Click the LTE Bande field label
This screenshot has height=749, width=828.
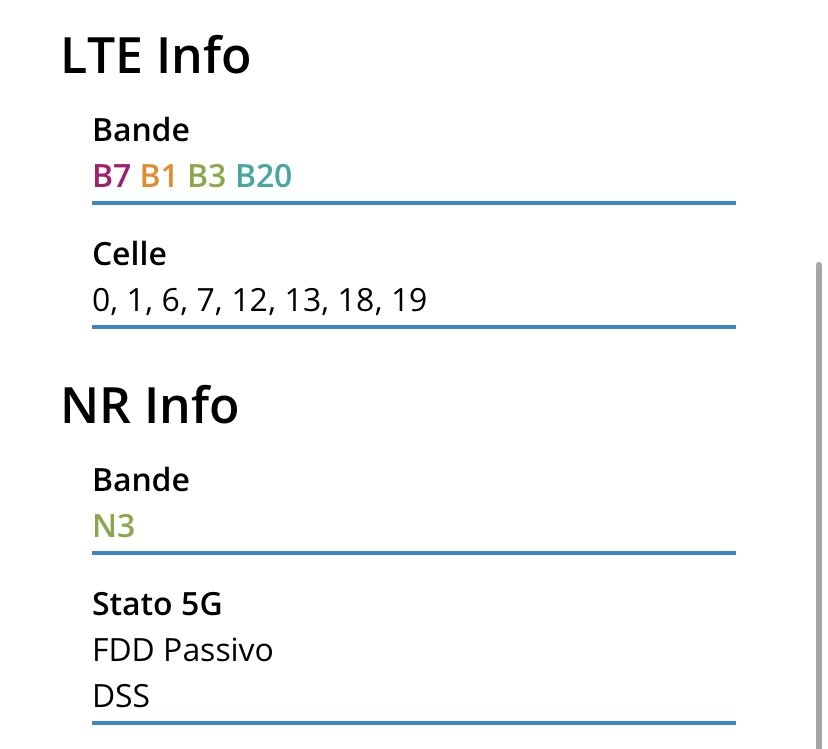[x=141, y=130]
